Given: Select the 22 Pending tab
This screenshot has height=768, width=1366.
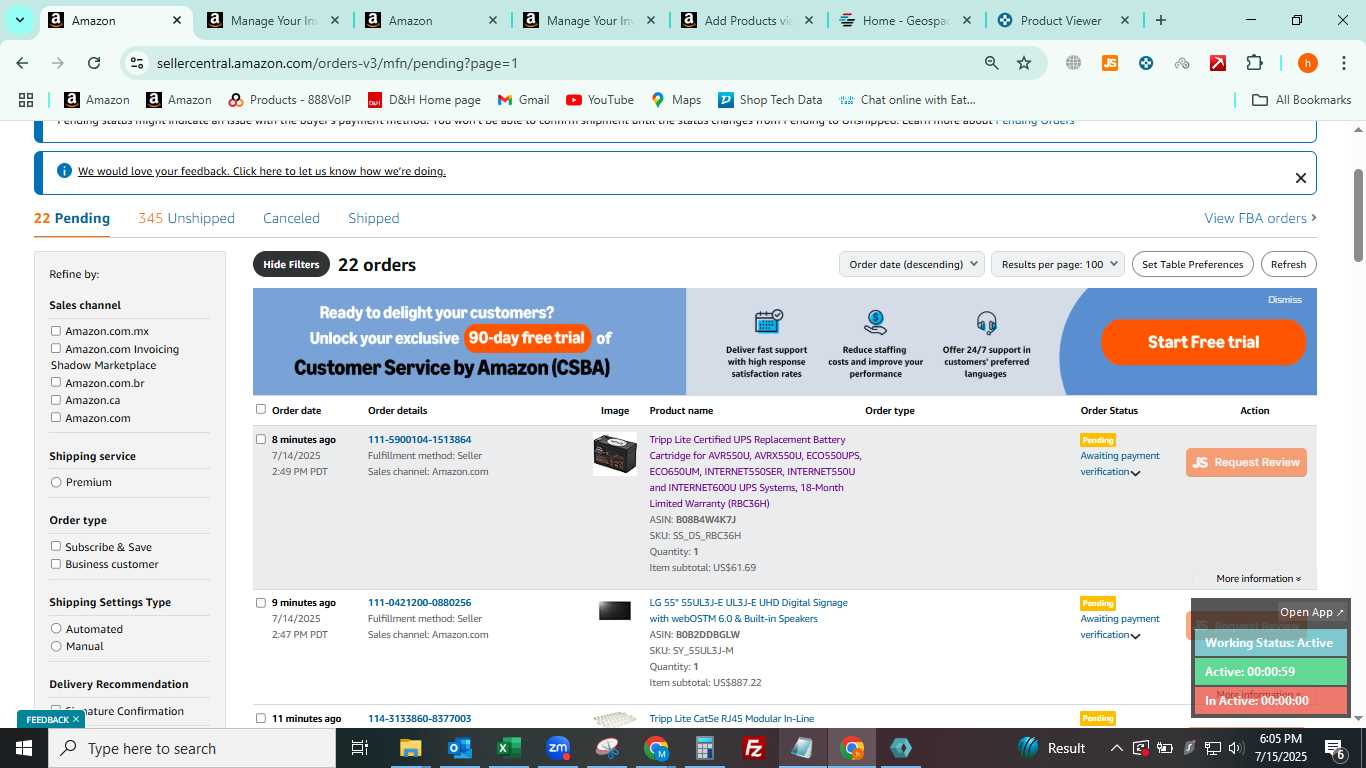Looking at the screenshot, I should 72,218.
